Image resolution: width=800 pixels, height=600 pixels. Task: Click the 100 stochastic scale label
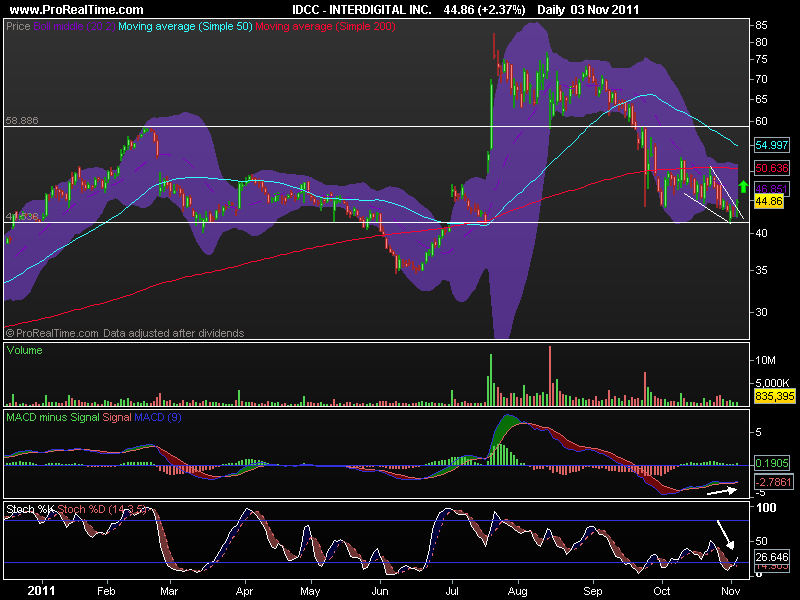[x=766, y=508]
